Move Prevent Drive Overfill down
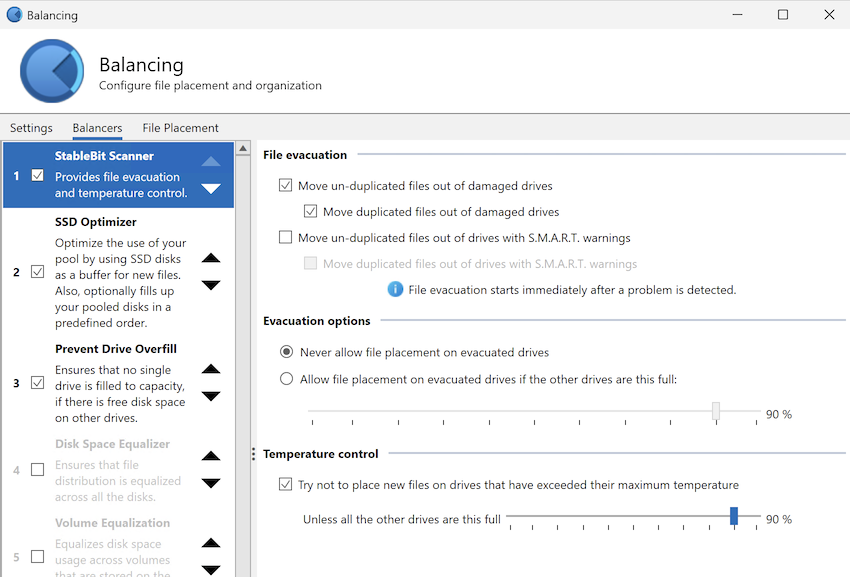 [211, 396]
